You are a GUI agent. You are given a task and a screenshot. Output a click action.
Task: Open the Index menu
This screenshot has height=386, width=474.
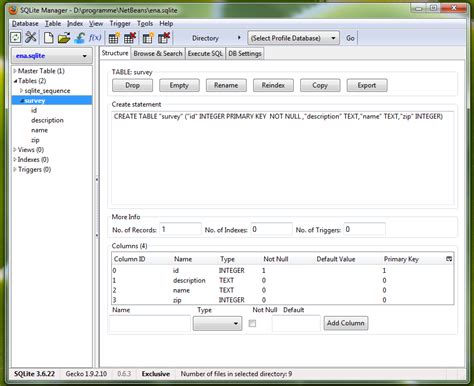click(75, 24)
